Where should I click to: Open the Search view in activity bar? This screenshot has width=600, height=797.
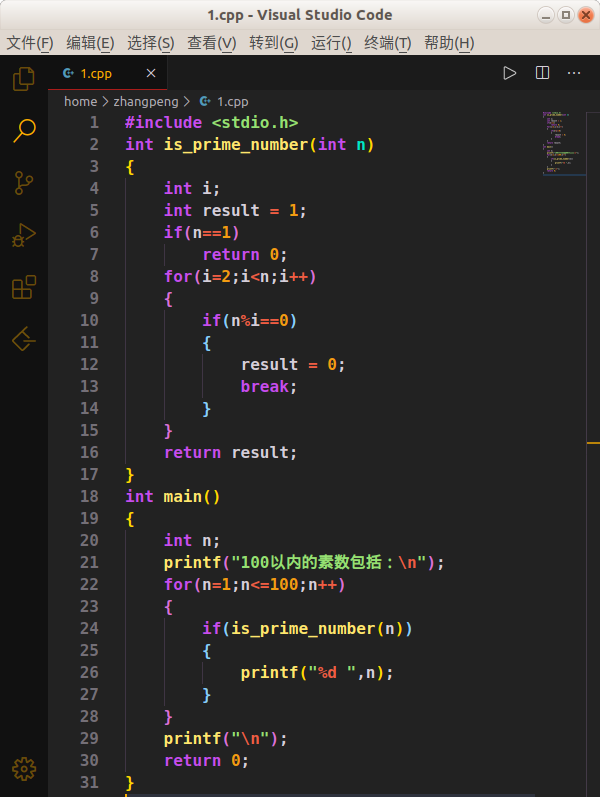[24, 130]
